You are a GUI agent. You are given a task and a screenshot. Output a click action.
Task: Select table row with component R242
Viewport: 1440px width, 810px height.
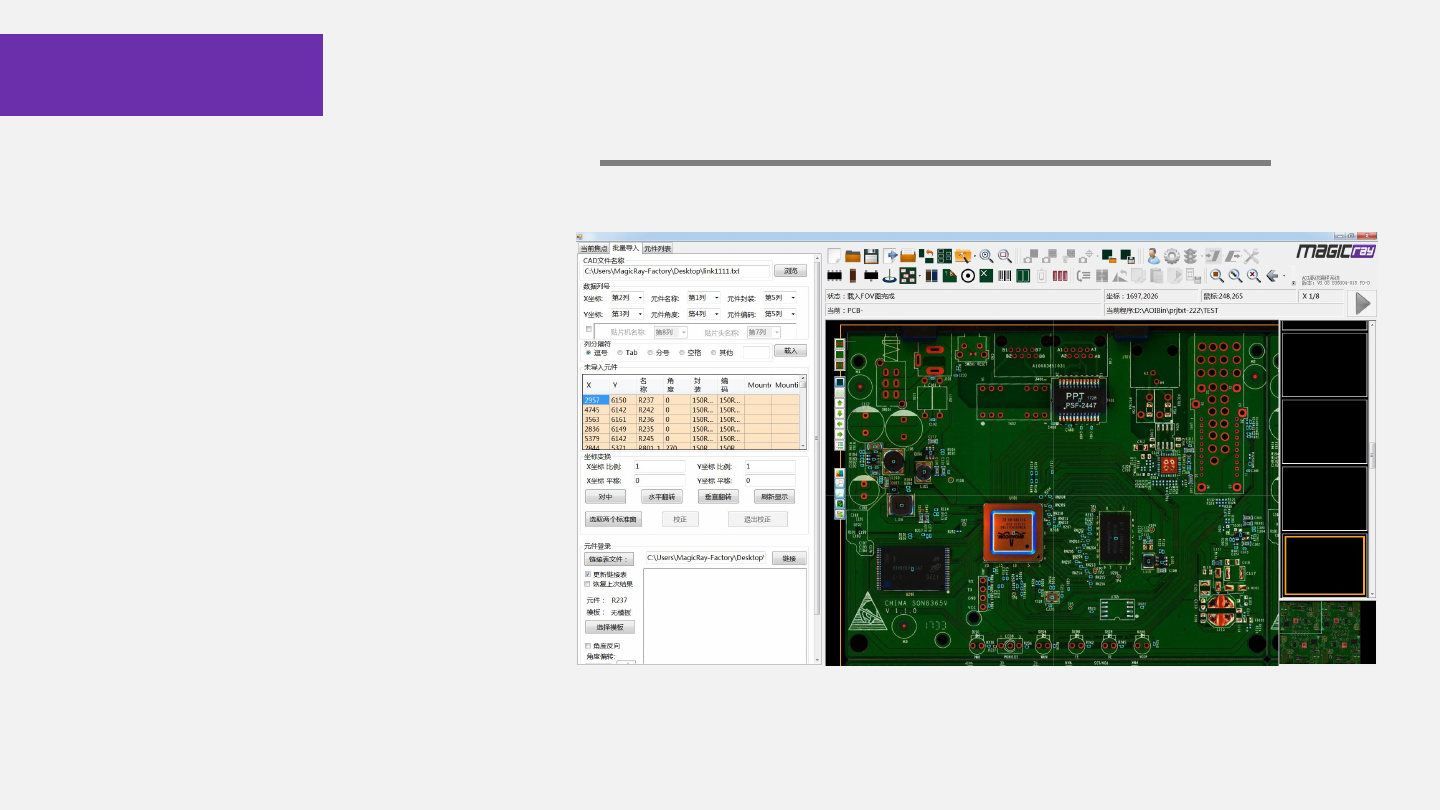pyautogui.click(x=692, y=410)
